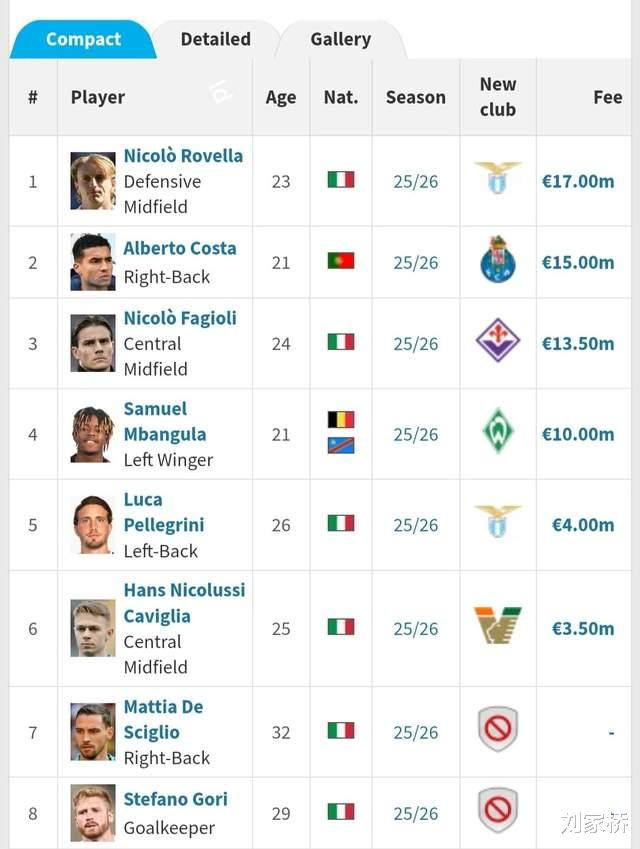Click the €17.00m transfer fee link
Screen dimensions: 640x849
pos(578,181)
